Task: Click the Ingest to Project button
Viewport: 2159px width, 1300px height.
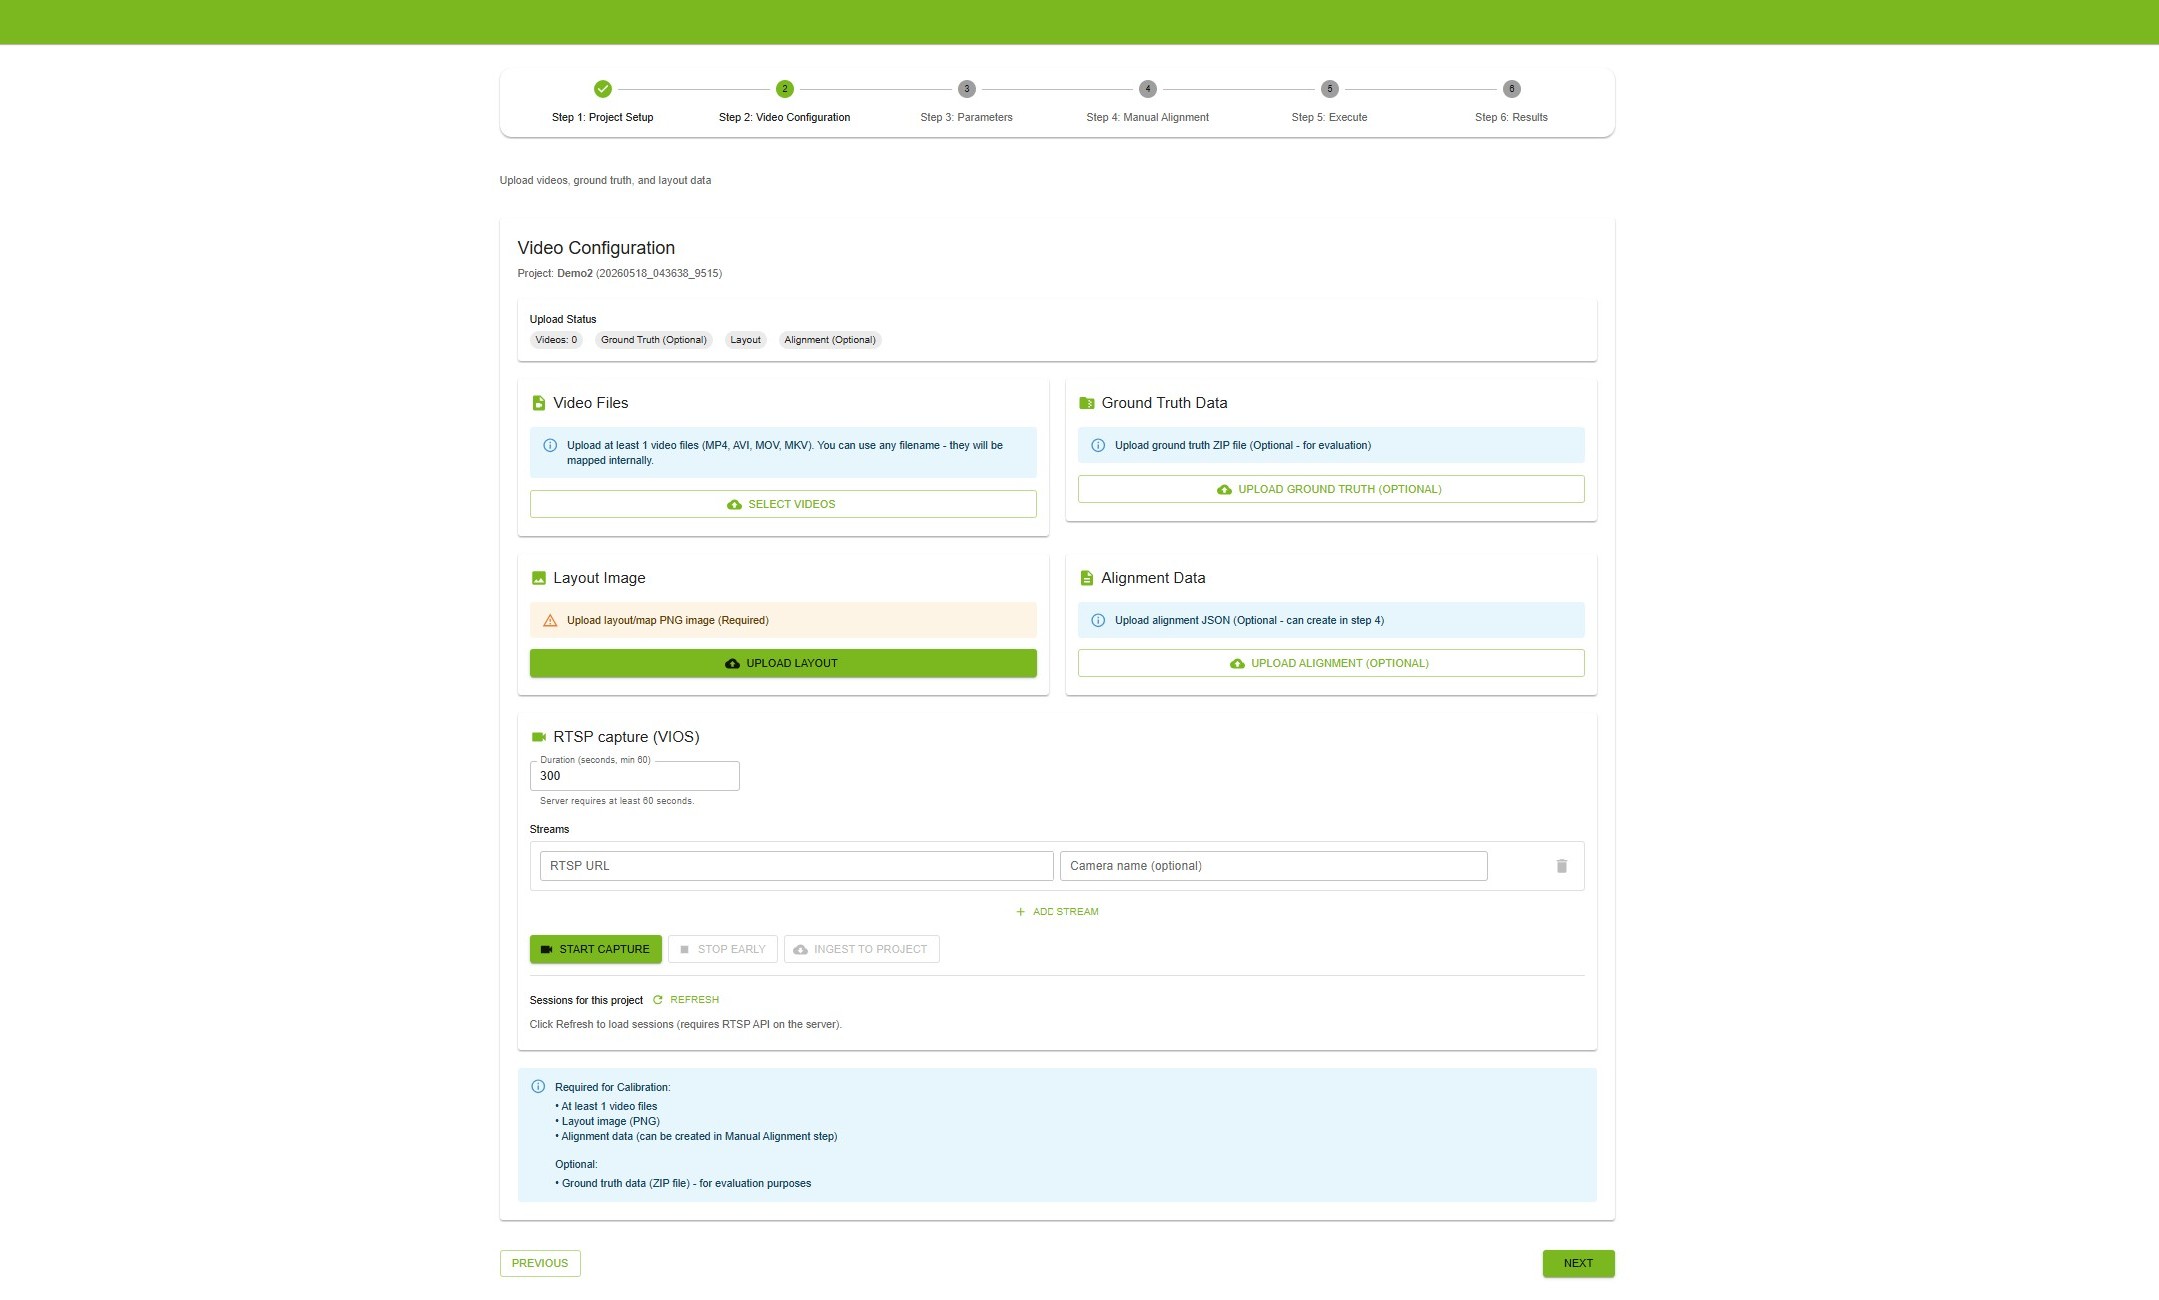Action: (x=861, y=949)
